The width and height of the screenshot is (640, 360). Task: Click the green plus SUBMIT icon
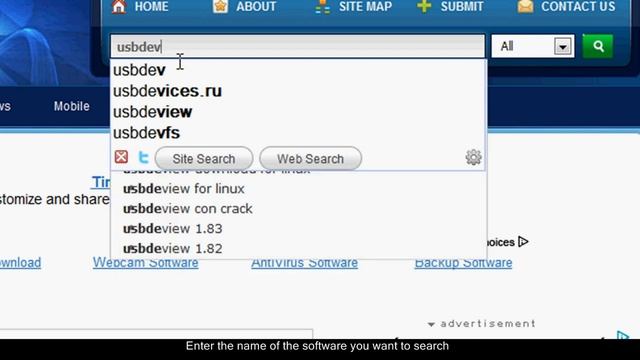(424, 6)
